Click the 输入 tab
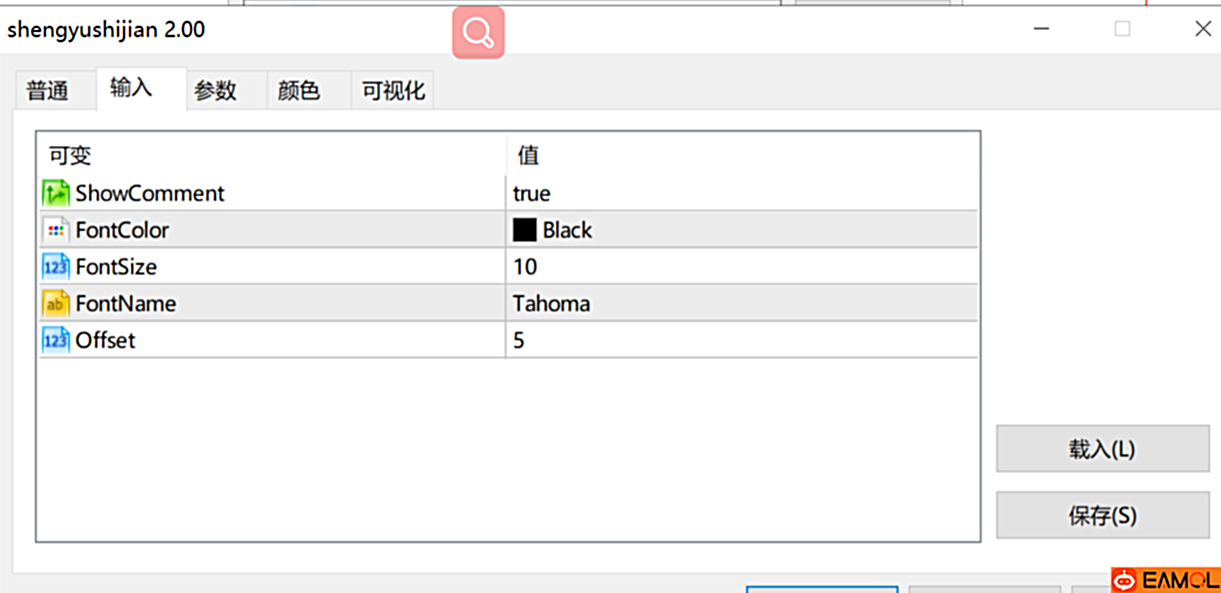The image size is (1221, 593). pyautogui.click(x=131, y=88)
